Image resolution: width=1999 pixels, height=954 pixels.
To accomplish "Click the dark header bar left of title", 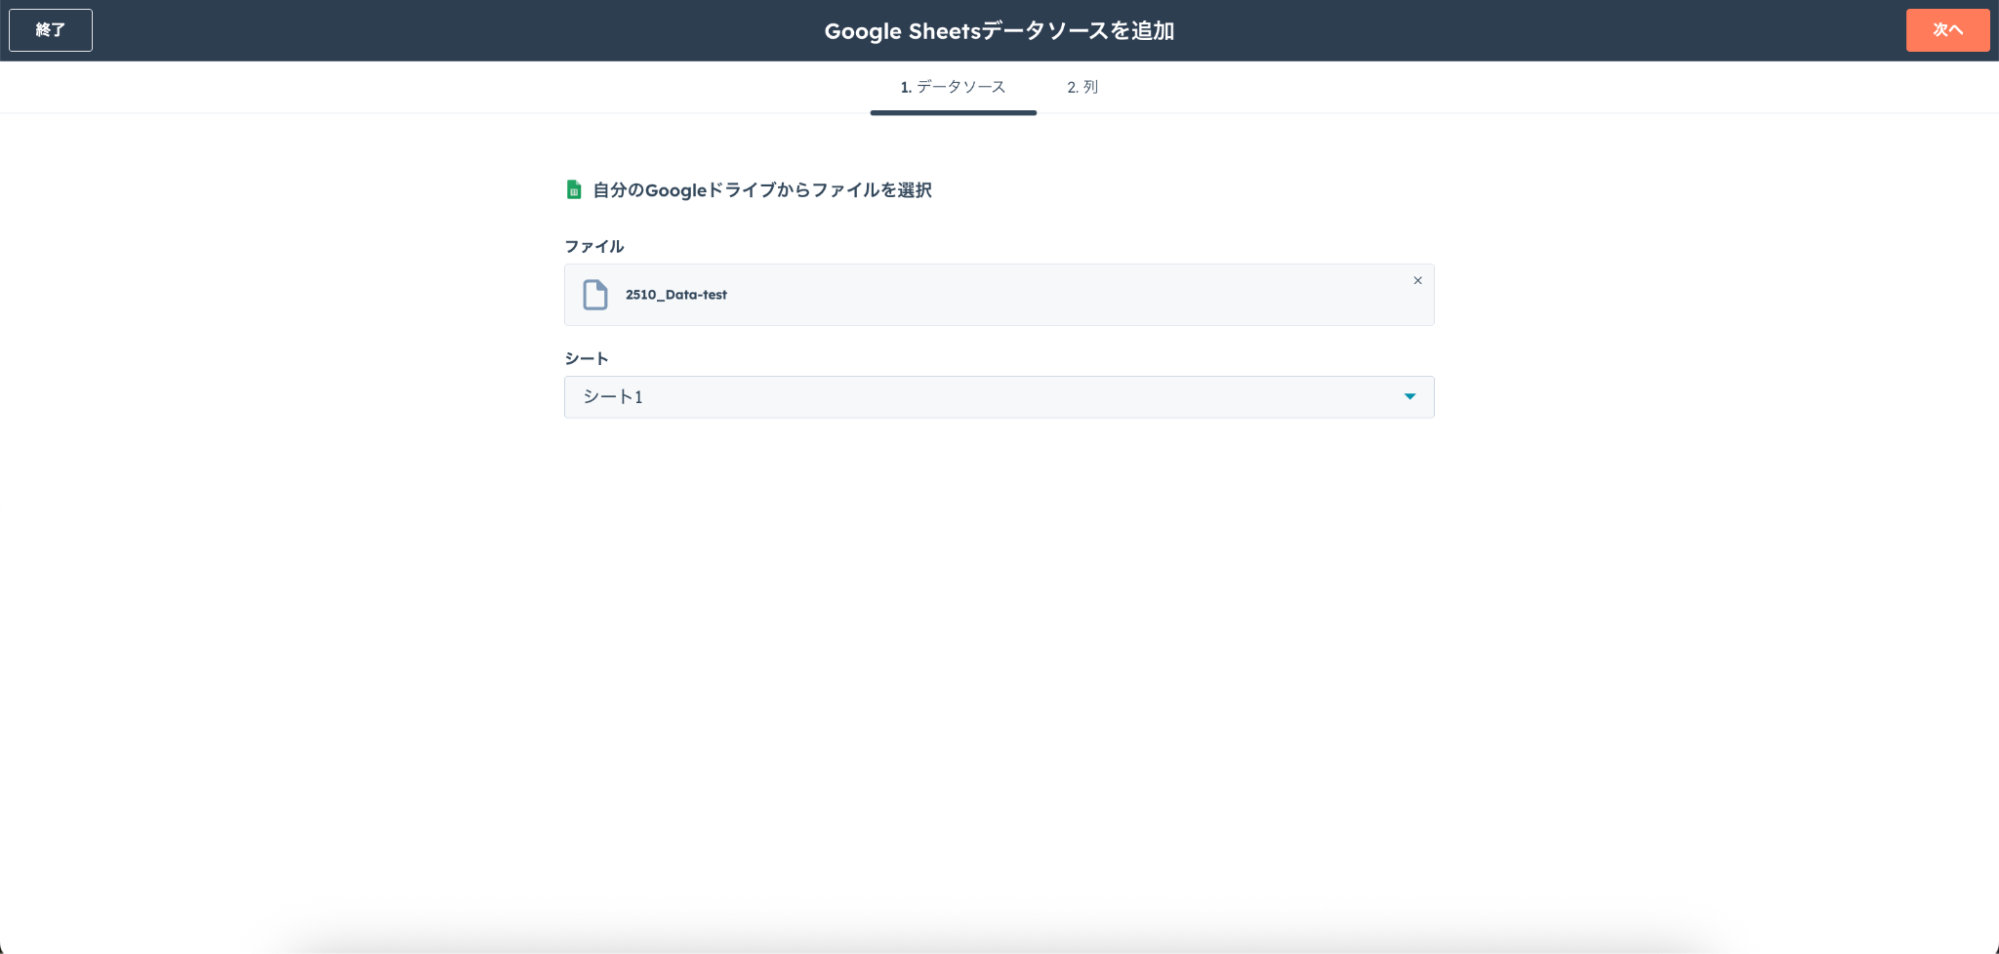I will click(x=450, y=30).
